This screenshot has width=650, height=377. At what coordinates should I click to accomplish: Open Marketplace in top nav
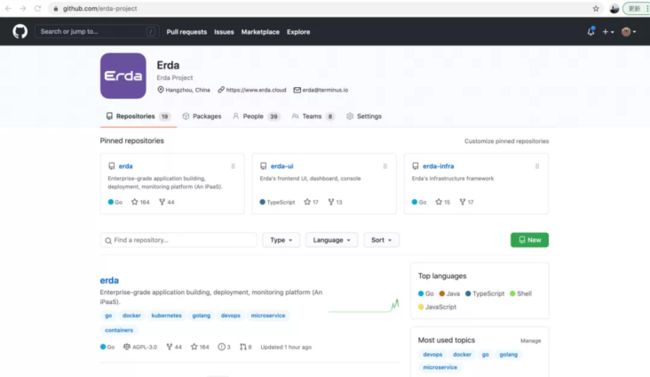coord(260,32)
